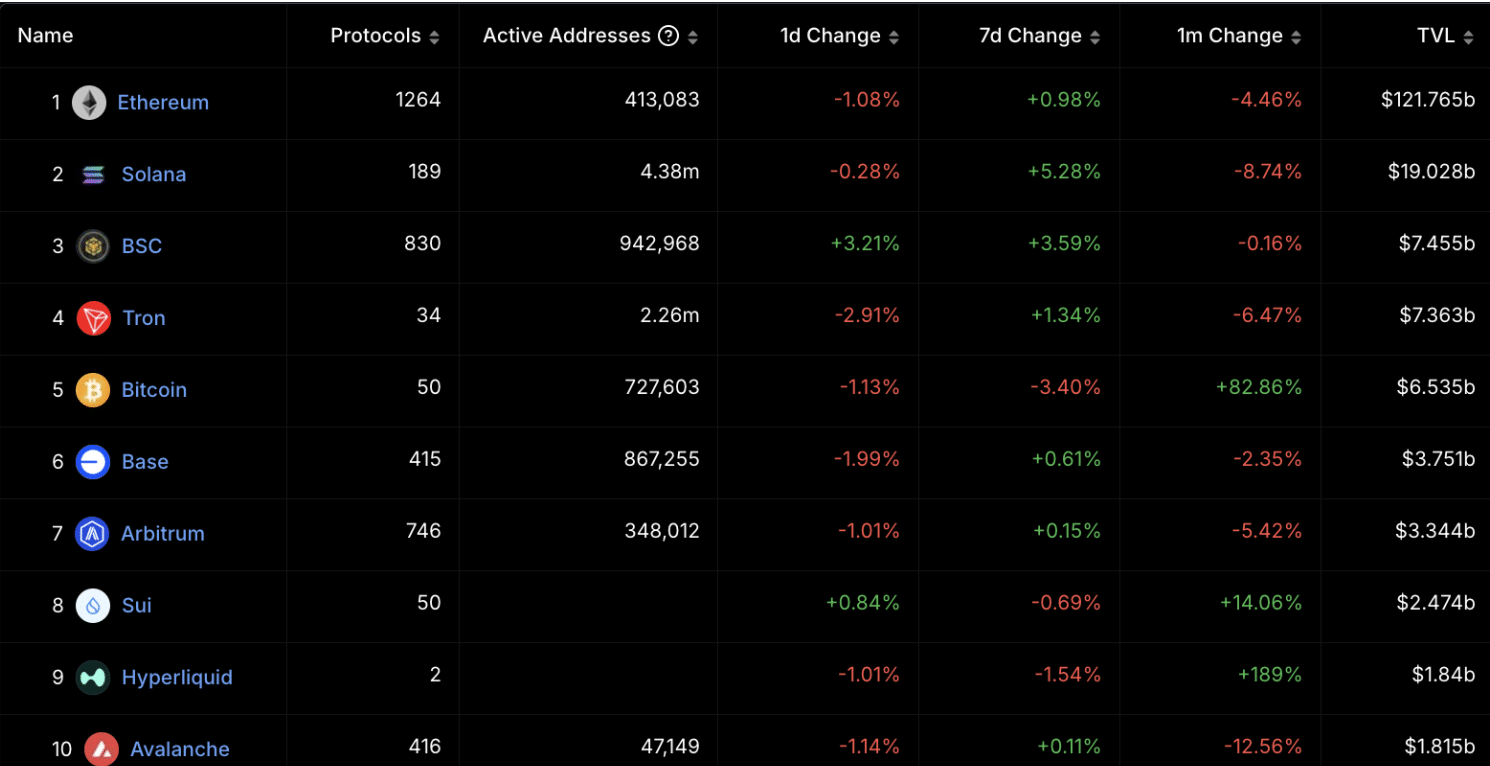Open the Hyperliquid chain link
The height and width of the screenshot is (766, 1490).
pyautogui.click(x=177, y=678)
